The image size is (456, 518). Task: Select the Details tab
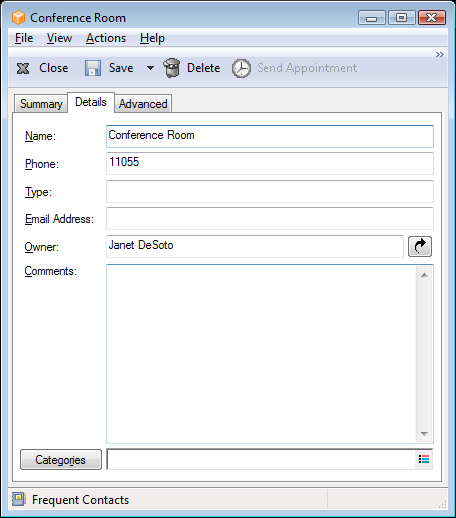coord(91,102)
